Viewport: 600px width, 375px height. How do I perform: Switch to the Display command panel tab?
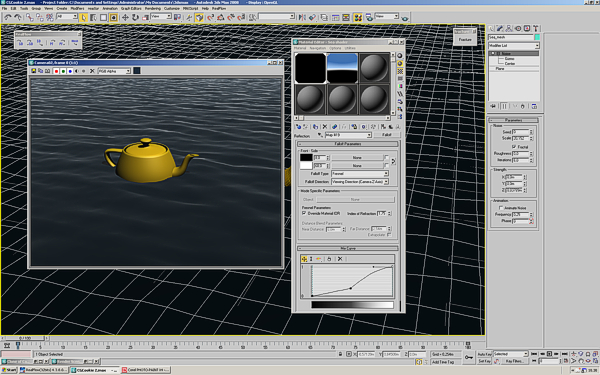pyautogui.click(x=527, y=28)
